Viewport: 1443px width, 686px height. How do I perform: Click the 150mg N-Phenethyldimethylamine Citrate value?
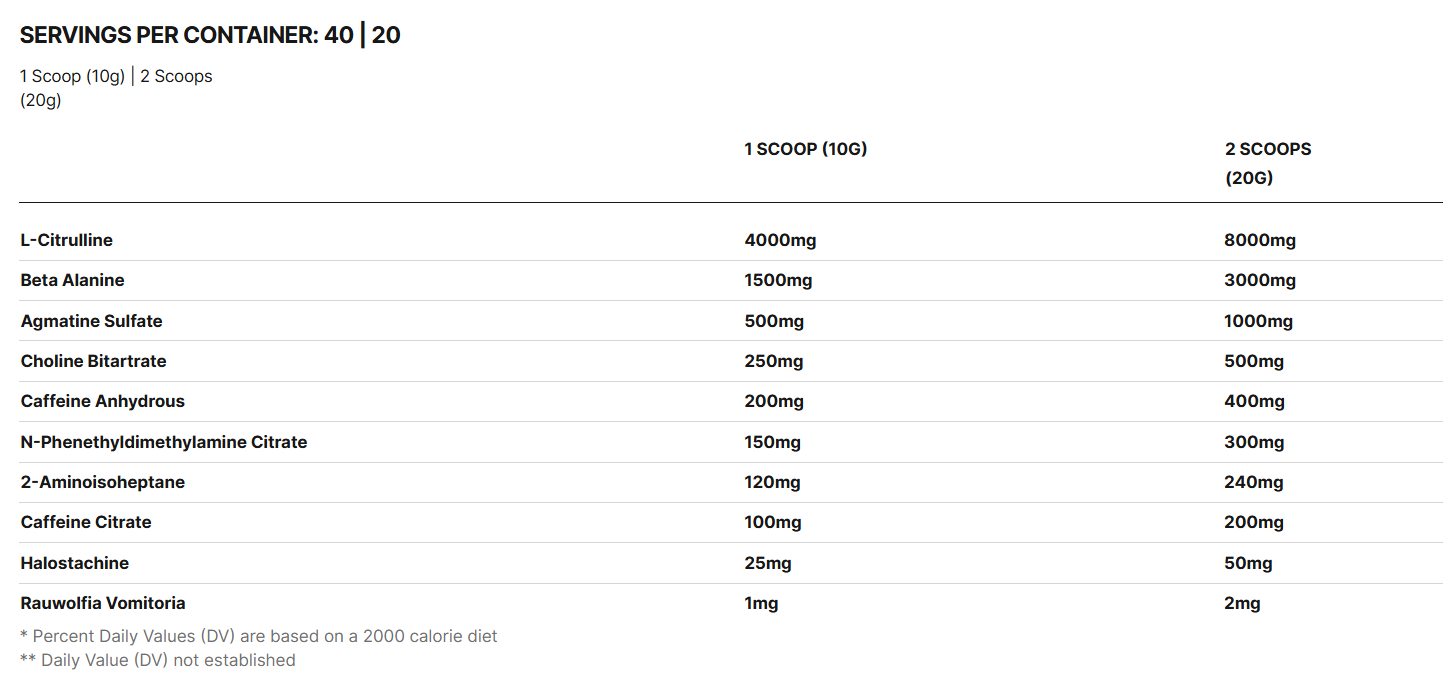pos(772,442)
